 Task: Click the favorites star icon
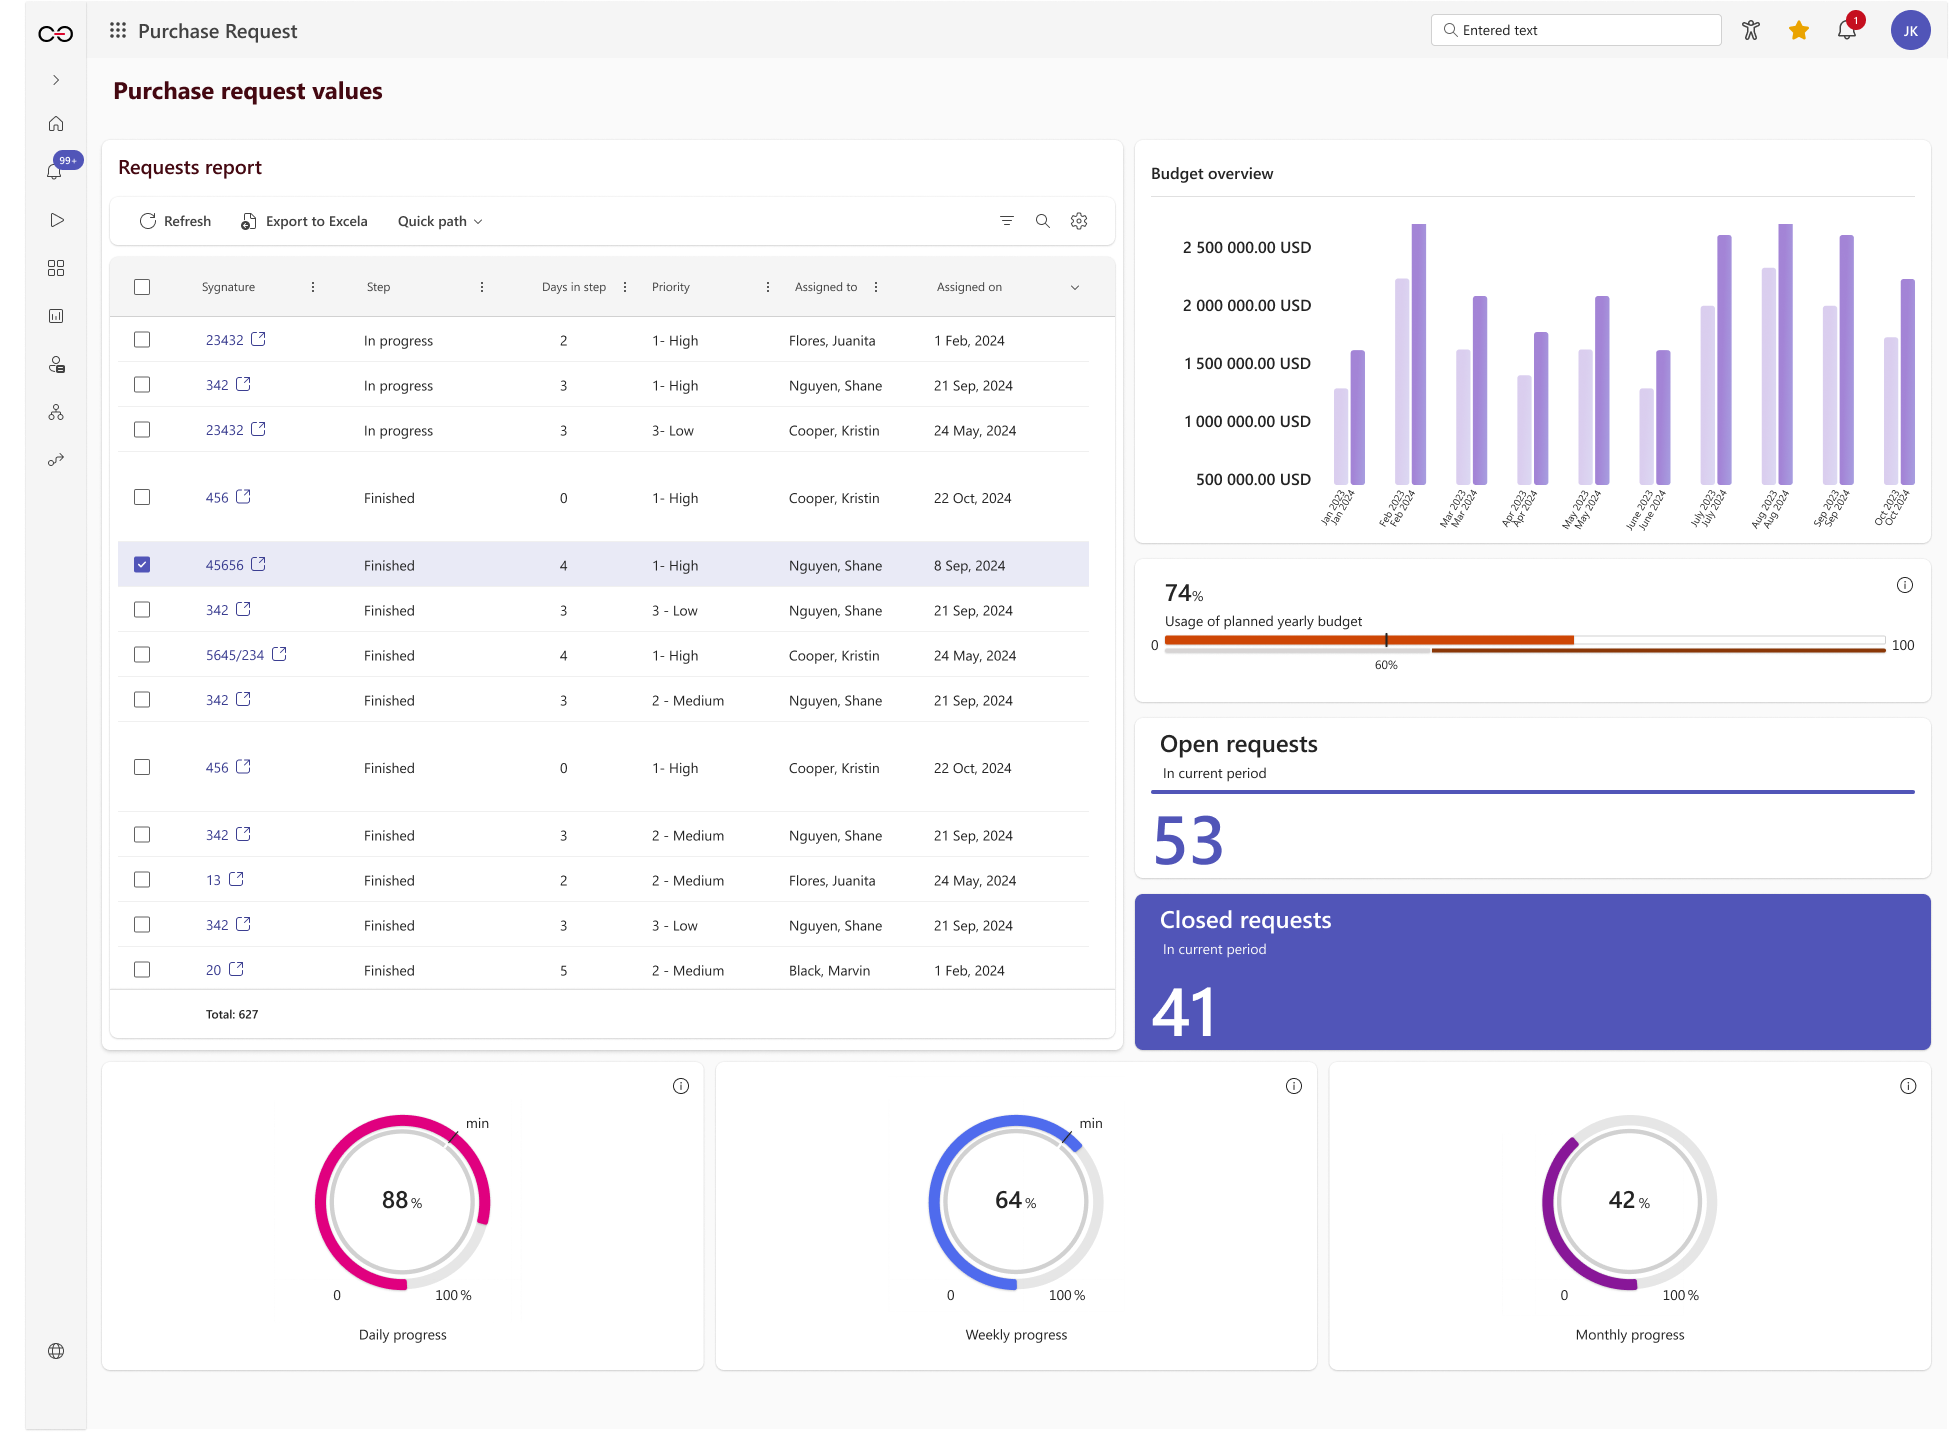pyautogui.click(x=1798, y=30)
